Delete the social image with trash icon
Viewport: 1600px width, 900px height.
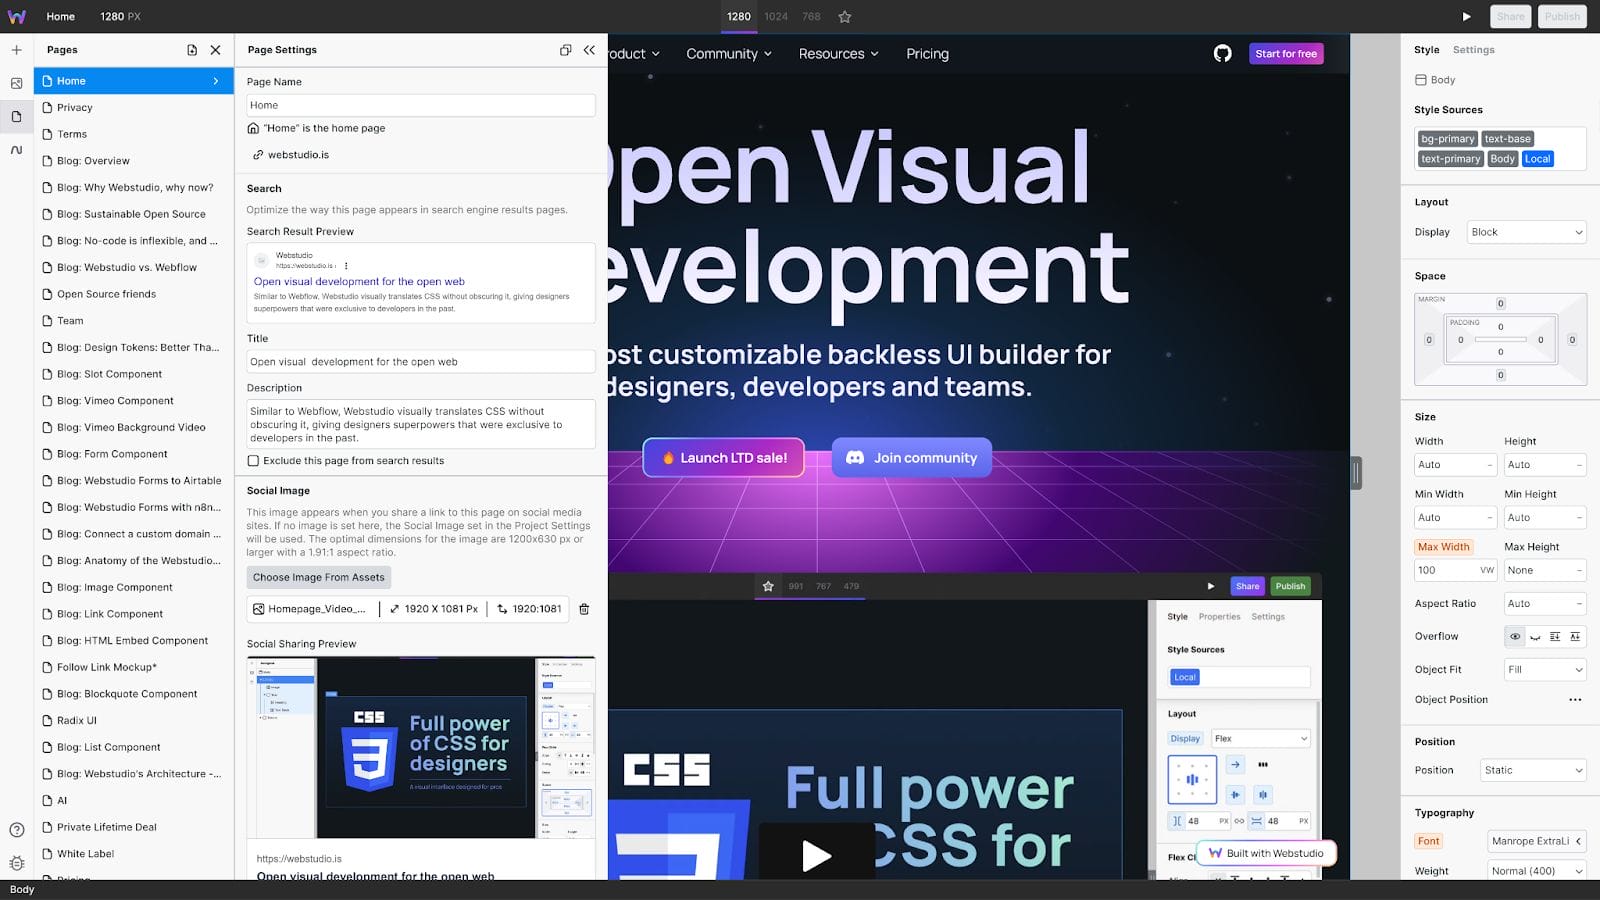pyautogui.click(x=584, y=609)
